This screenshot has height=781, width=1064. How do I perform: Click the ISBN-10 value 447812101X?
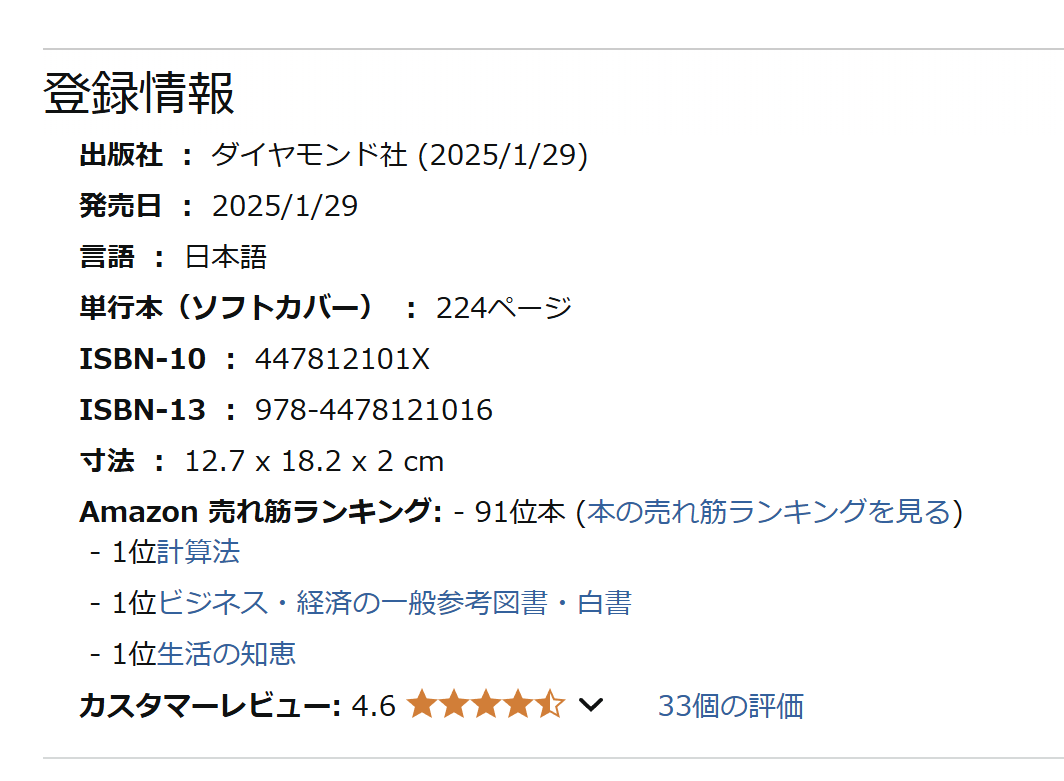point(342,359)
